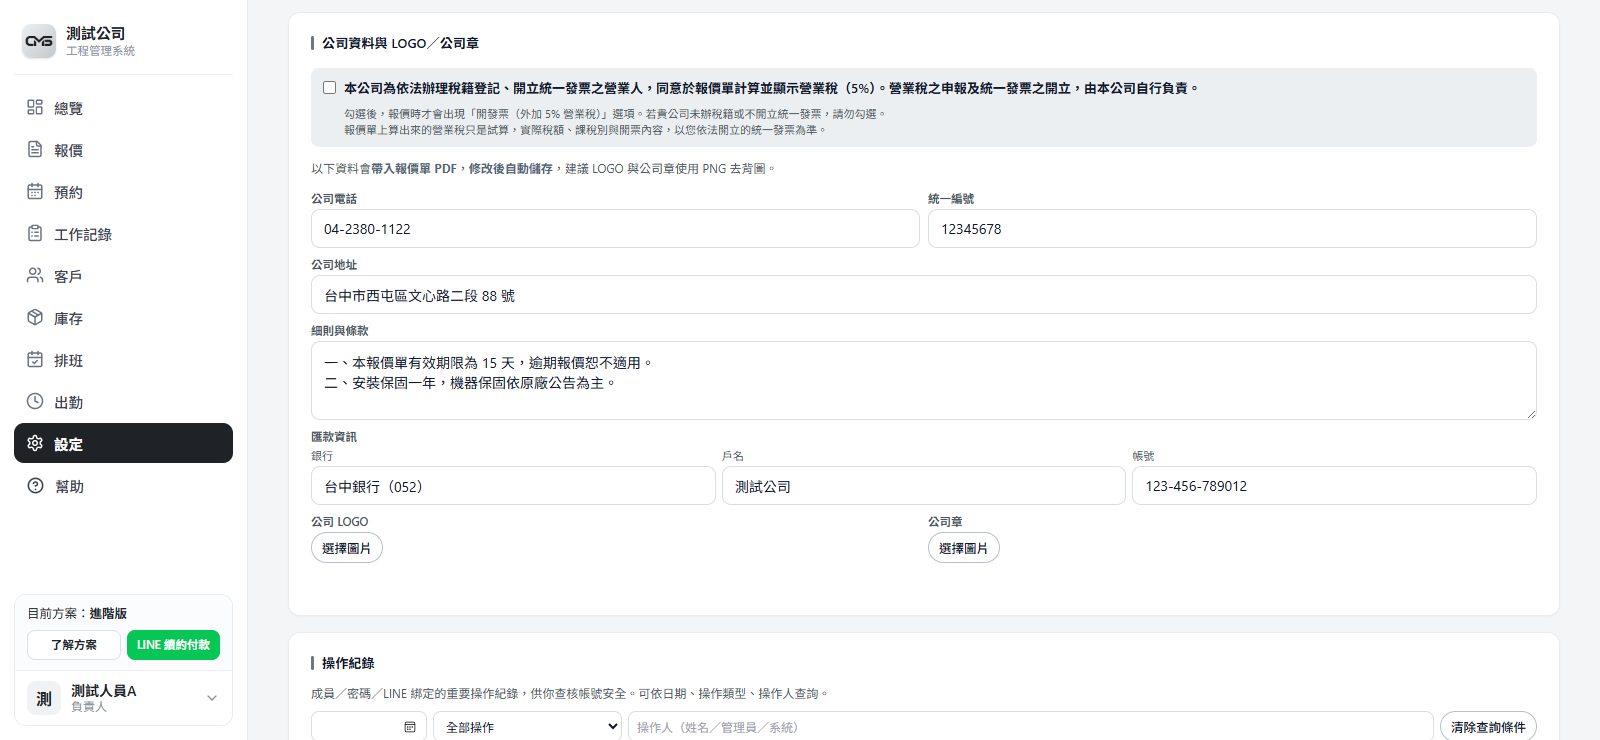Image resolution: width=1600 pixels, height=740 pixels.
Task: Open the 全部操作 operation type dropdown
Action: point(527,727)
